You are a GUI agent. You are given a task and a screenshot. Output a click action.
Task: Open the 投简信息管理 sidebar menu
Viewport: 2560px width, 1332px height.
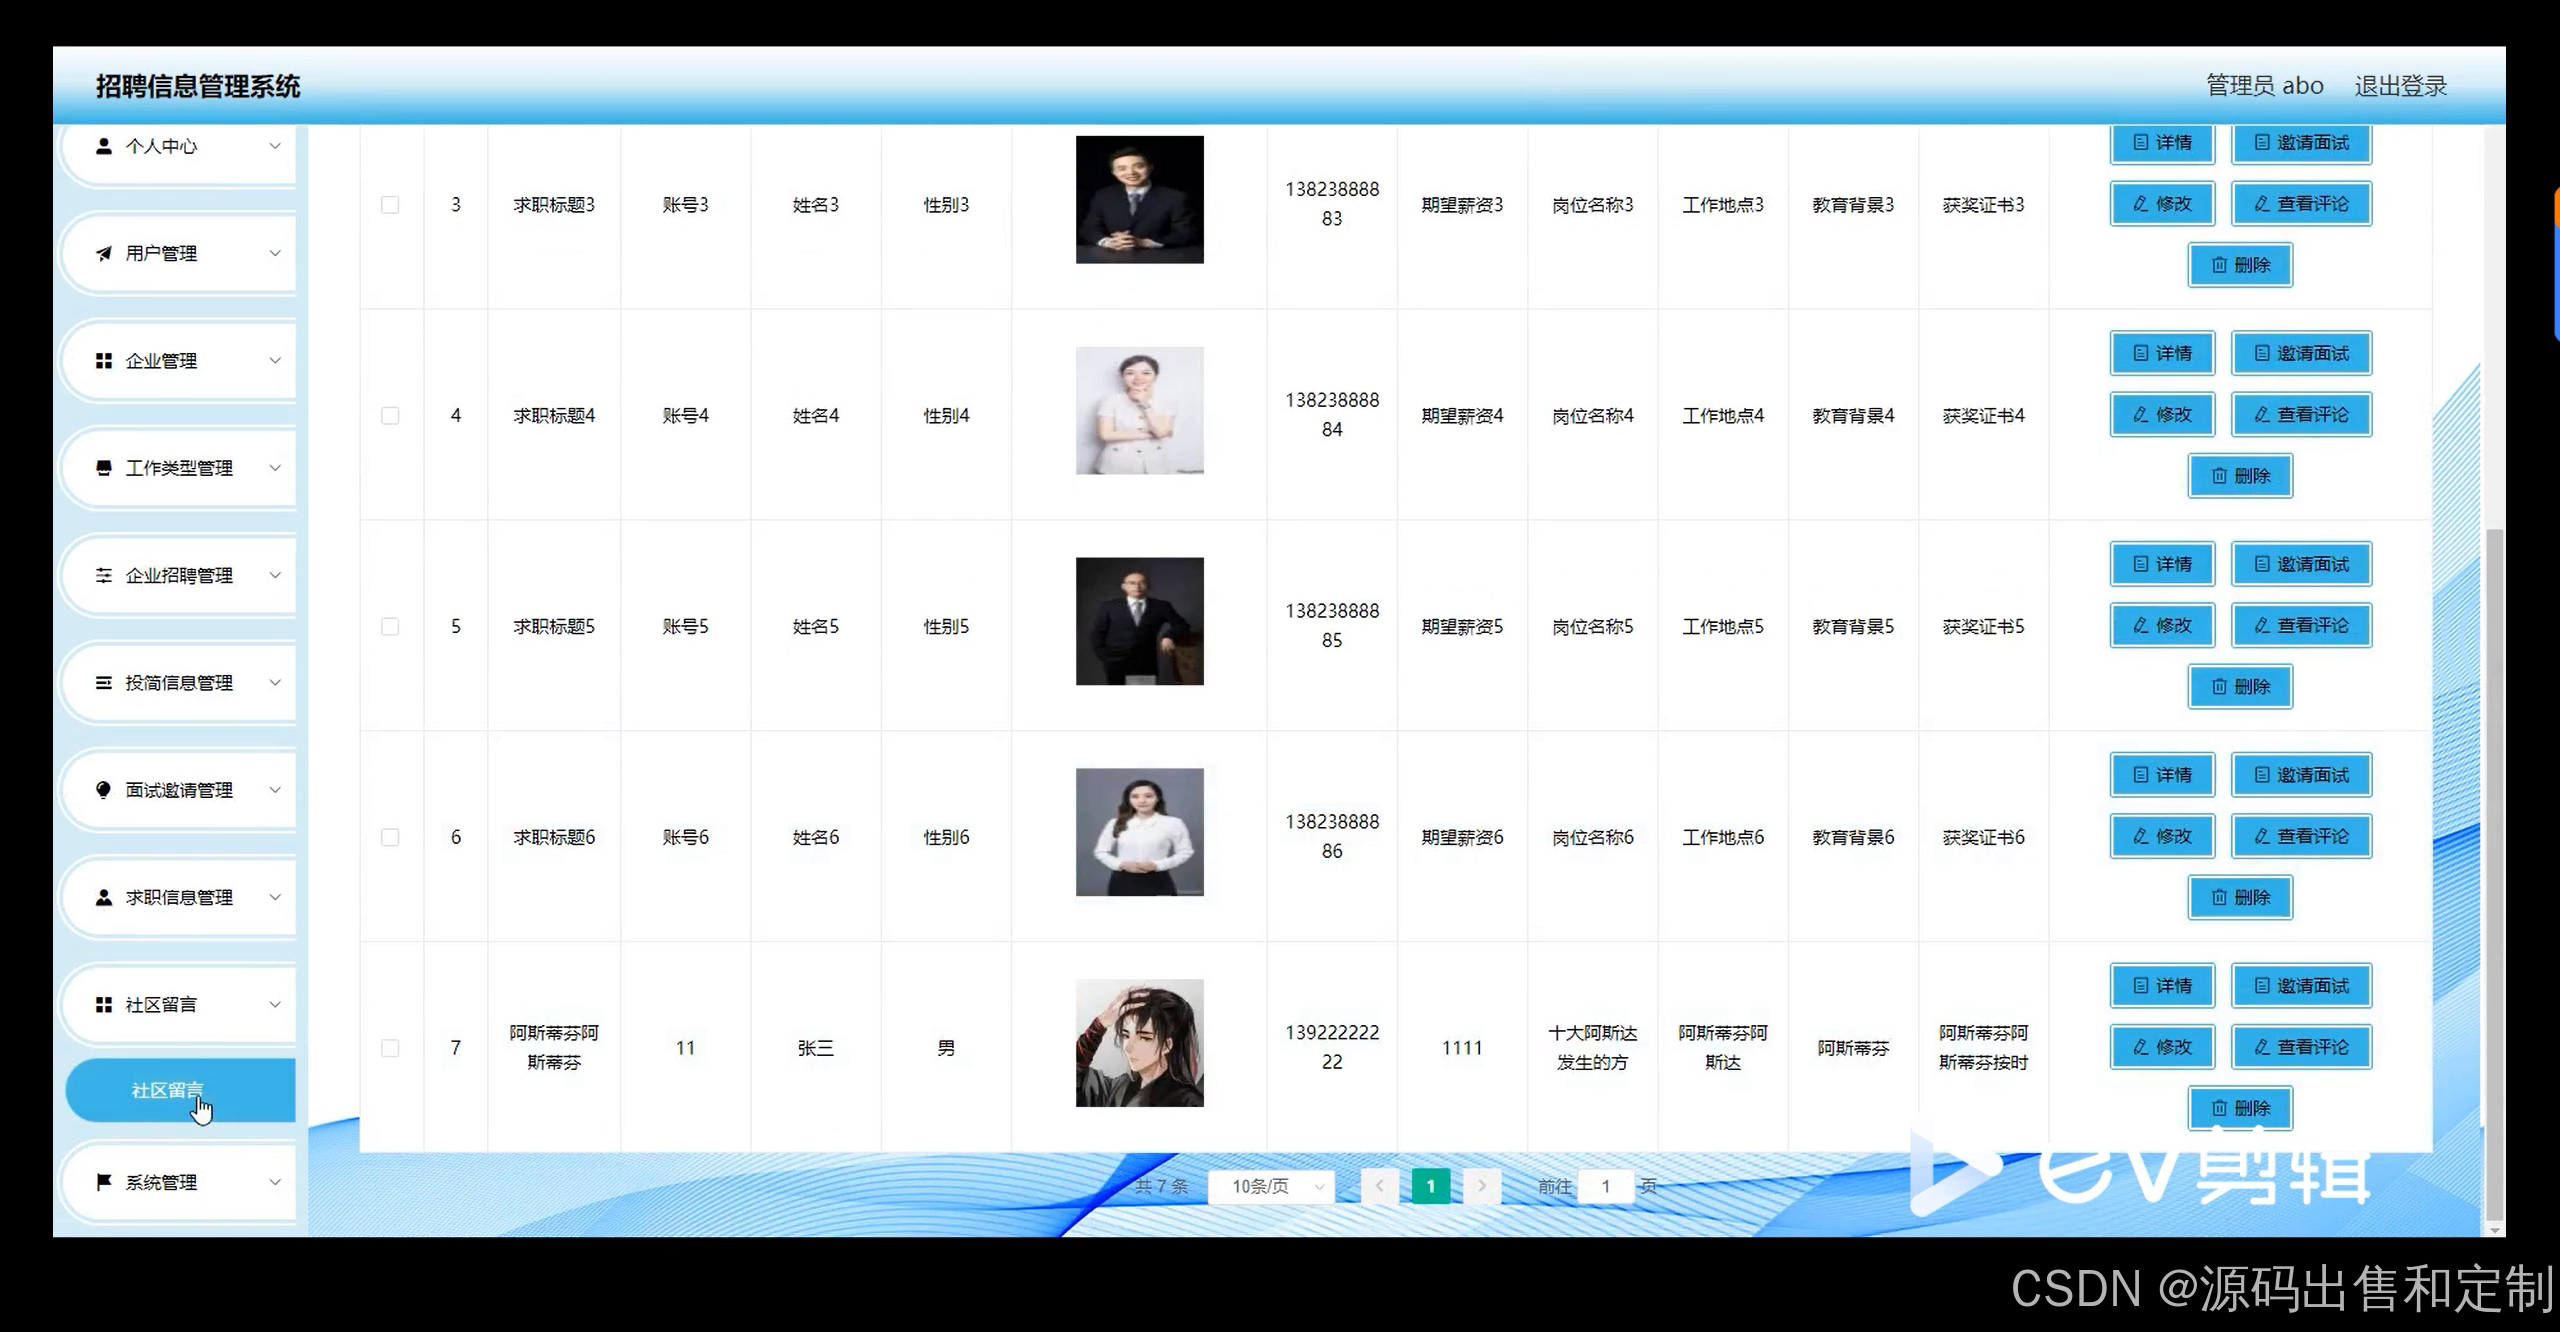click(180, 682)
